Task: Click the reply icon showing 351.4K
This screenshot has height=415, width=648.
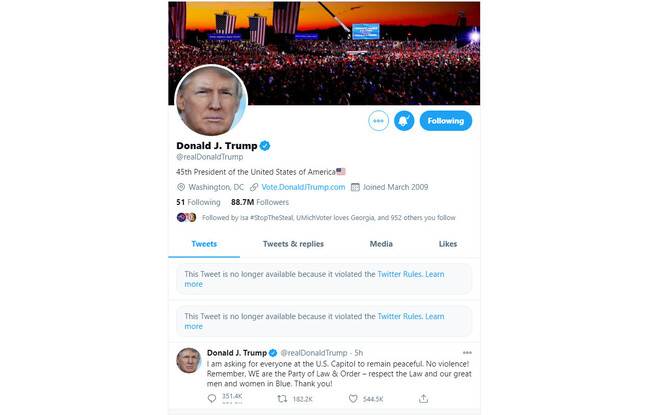Action: pyautogui.click(x=212, y=398)
